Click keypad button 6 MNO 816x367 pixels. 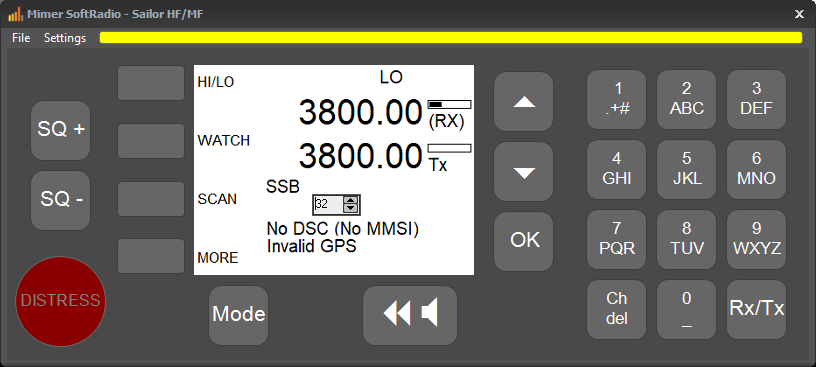pos(757,169)
